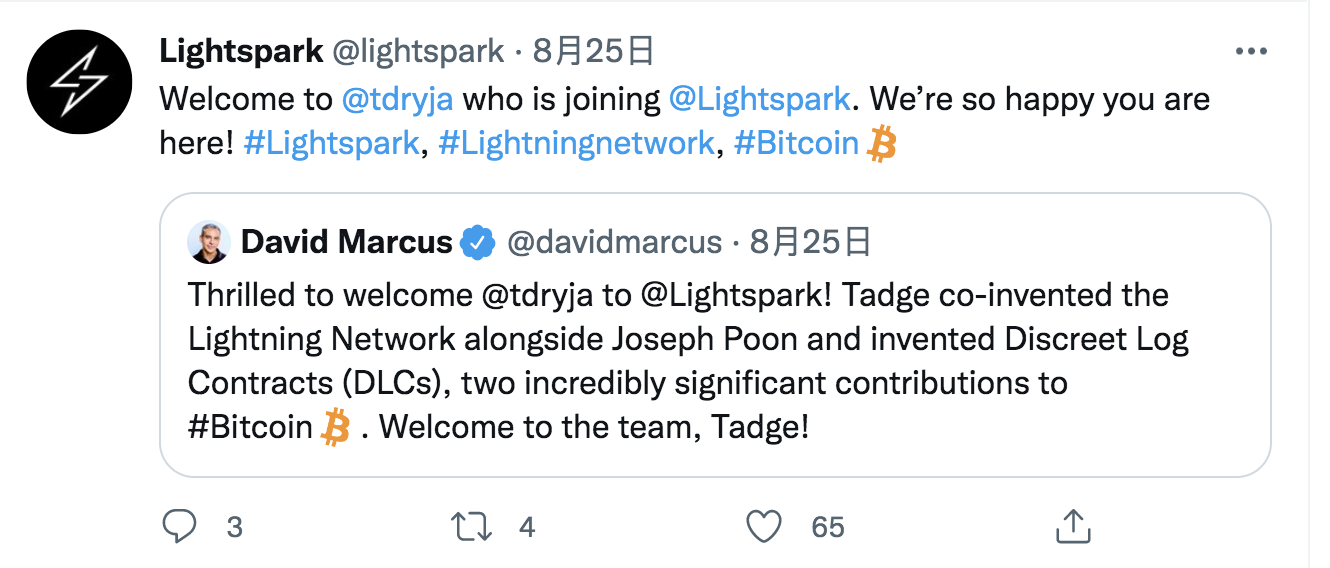Open the #Bitcoin hashtag in main tweet

click(x=796, y=143)
